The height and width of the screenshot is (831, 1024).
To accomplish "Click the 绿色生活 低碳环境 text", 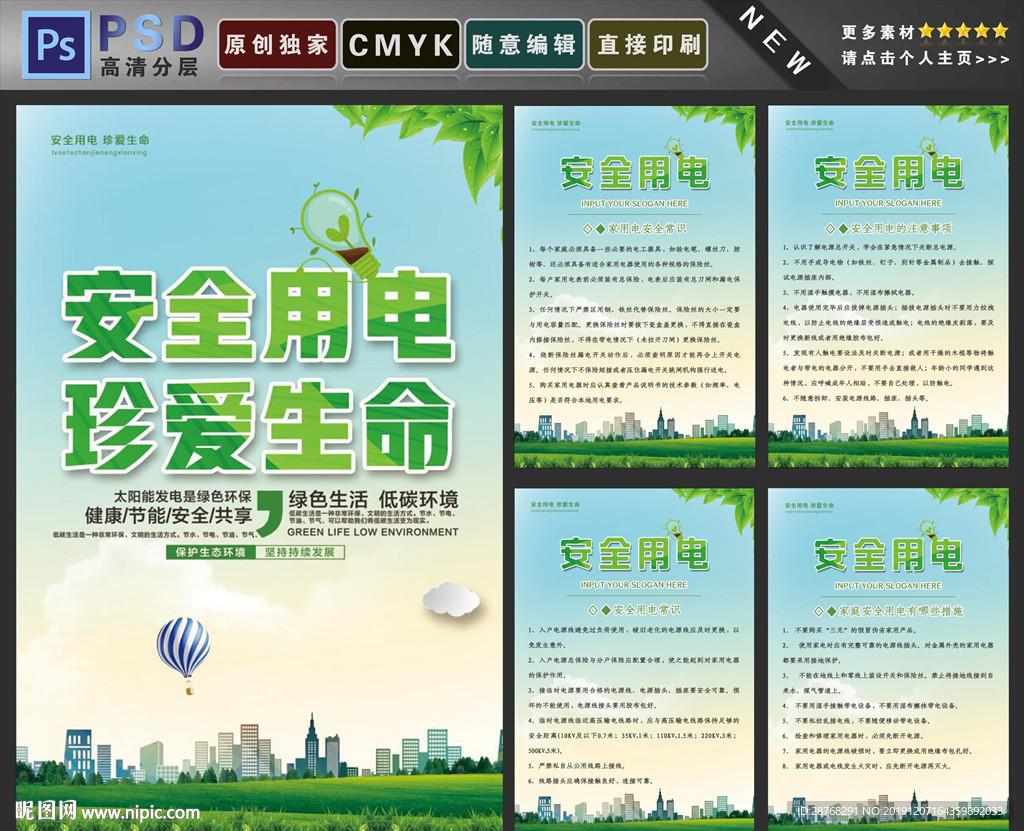I will coord(373,500).
